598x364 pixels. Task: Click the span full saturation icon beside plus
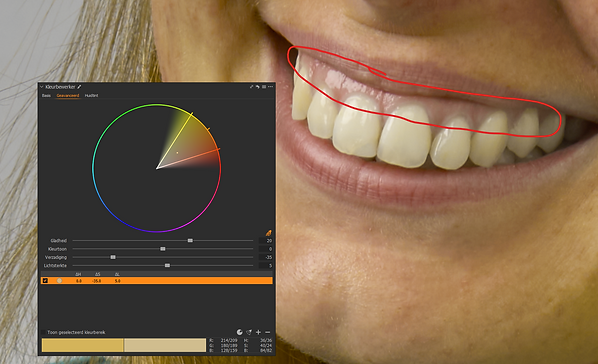point(249,332)
